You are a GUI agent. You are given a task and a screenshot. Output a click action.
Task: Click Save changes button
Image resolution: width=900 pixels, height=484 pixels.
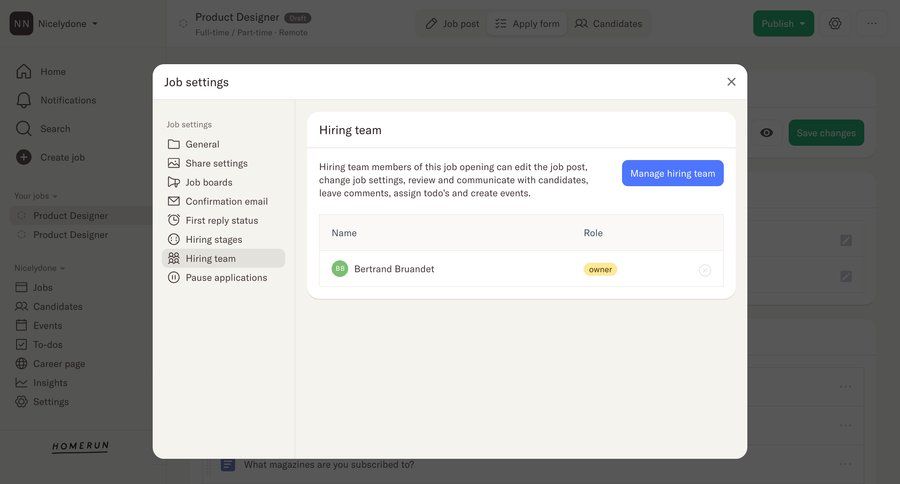tap(826, 133)
